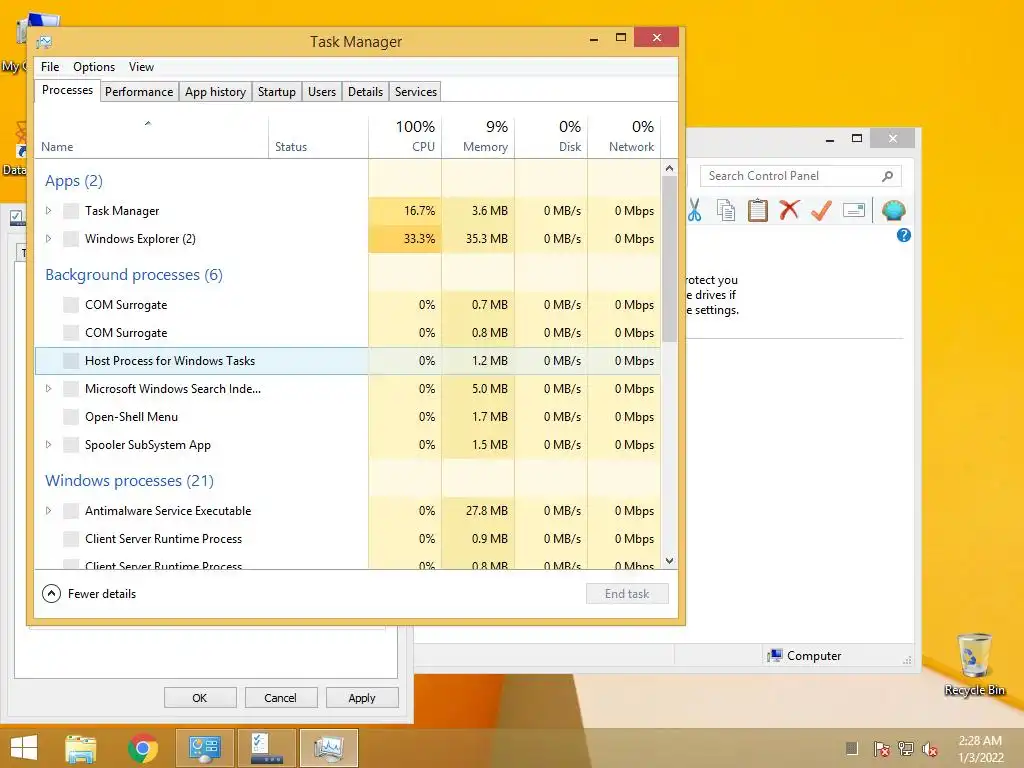The width and height of the screenshot is (1024, 768).
Task: Sort by the Name column header
Action: click(x=152, y=136)
